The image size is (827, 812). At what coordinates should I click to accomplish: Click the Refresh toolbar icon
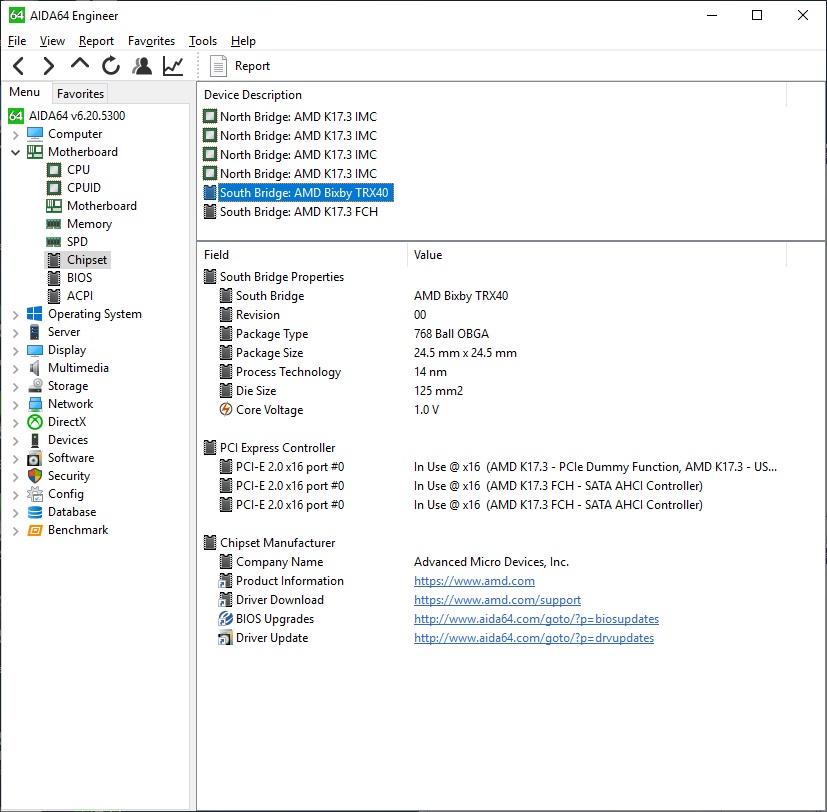(111, 66)
